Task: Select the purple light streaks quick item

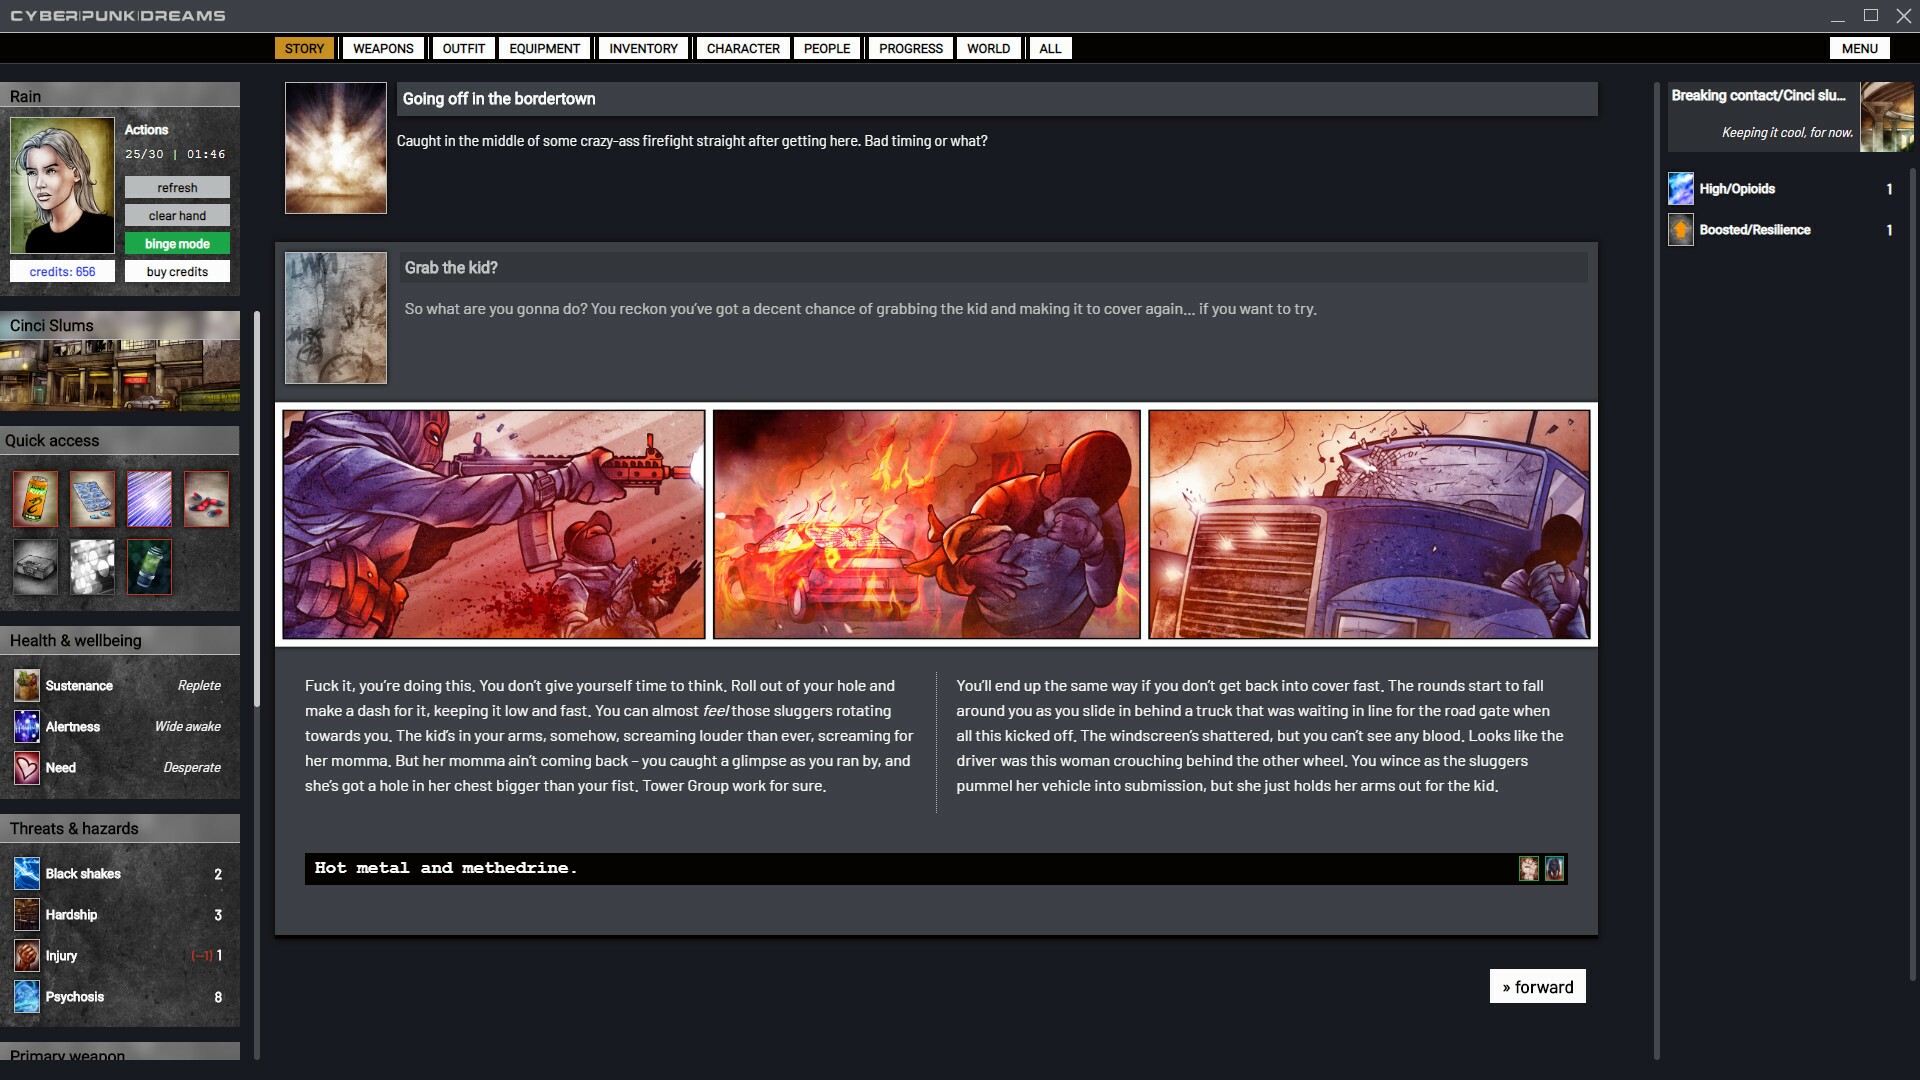Action: click(x=149, y=499)
